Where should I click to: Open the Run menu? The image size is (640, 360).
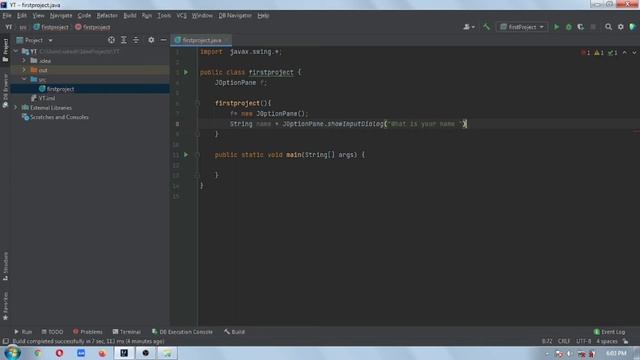pos(147,16)
